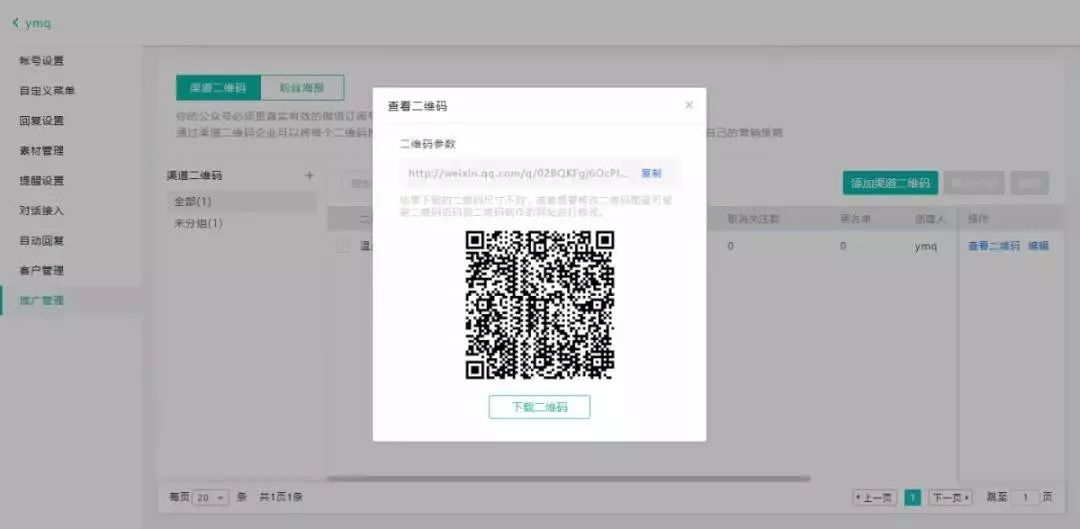This screenshot has height=529, width=1080.
Task: Open 素材管理 in sidebar
Action: (41, 151)
